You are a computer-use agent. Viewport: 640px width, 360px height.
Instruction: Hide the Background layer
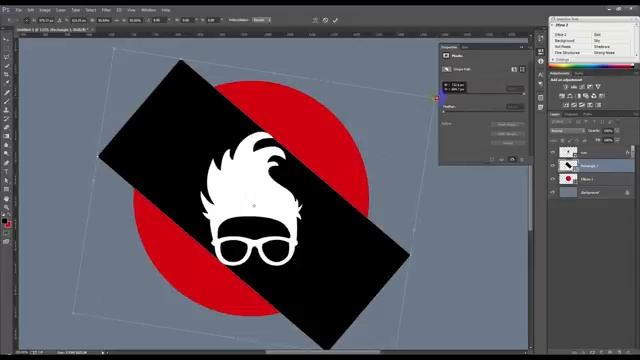[x=553, y=192]
